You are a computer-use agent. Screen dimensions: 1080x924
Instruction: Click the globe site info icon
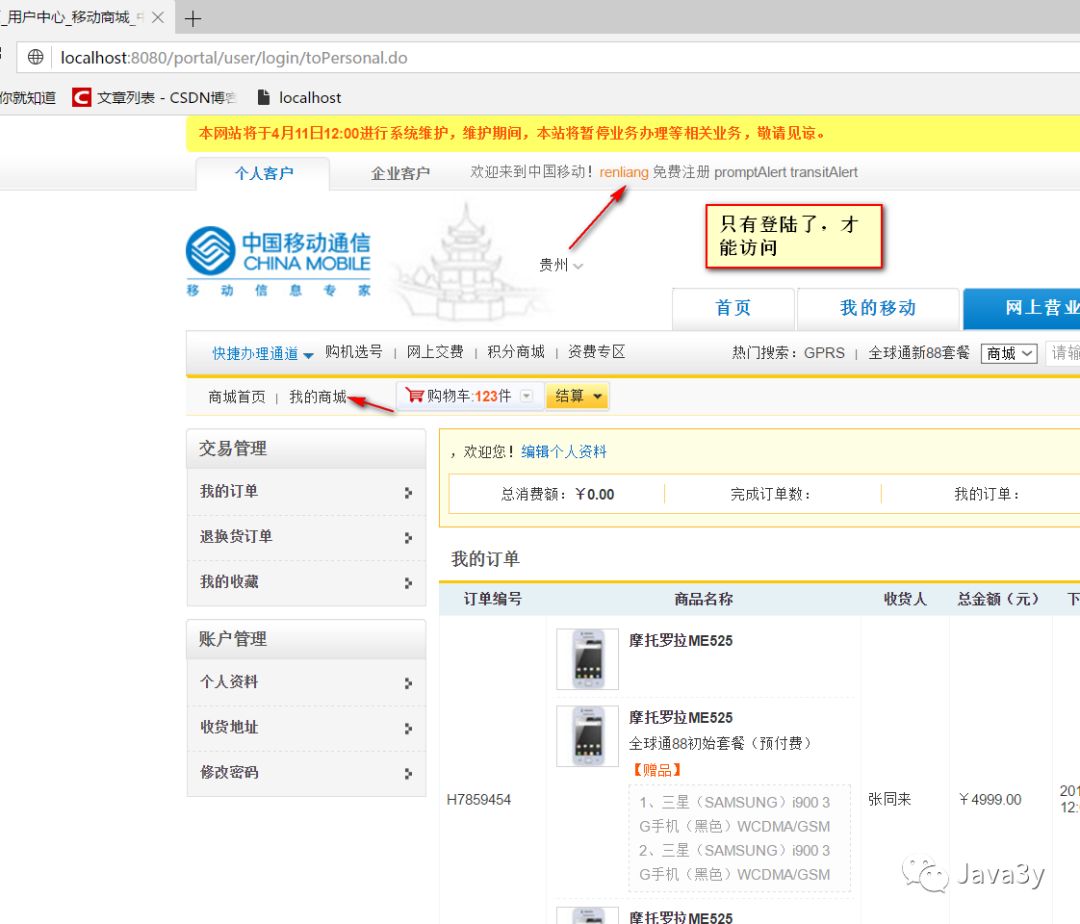click(35, 57)
